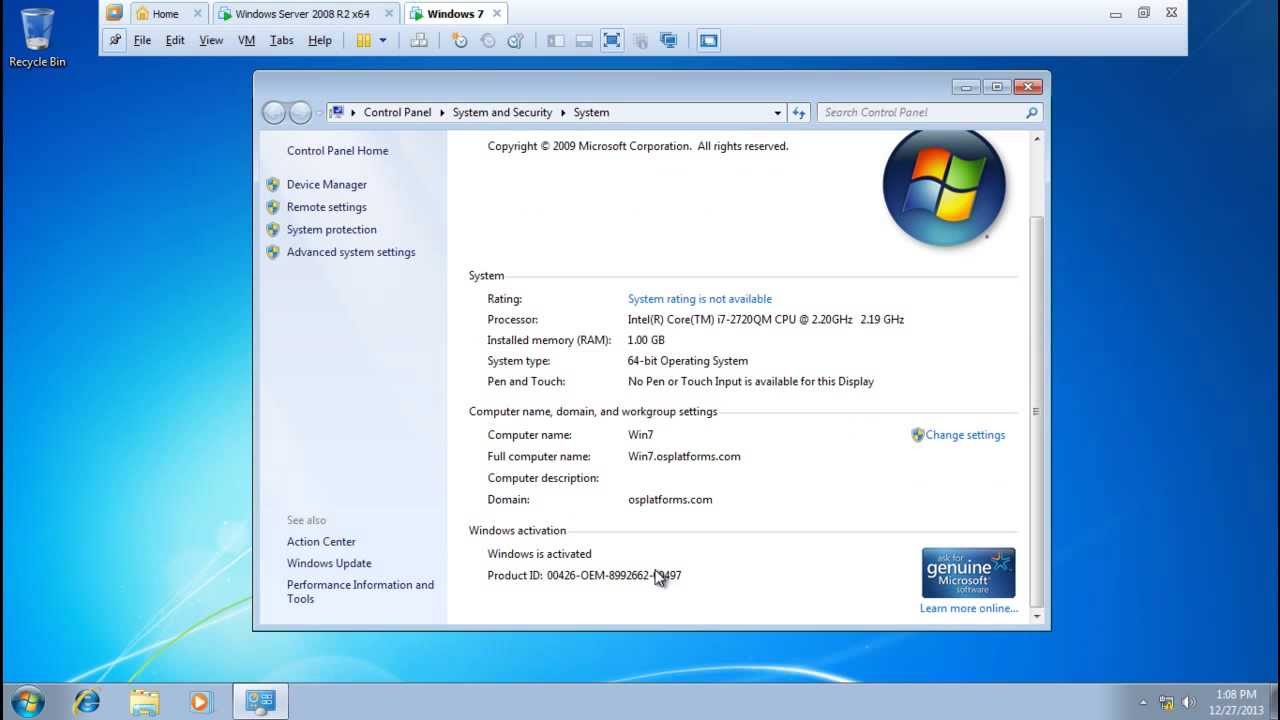Click the Send Ctrl+Alt+Del toolbar icon
The width and height of the screenshot is (1280, 720).
419,40
